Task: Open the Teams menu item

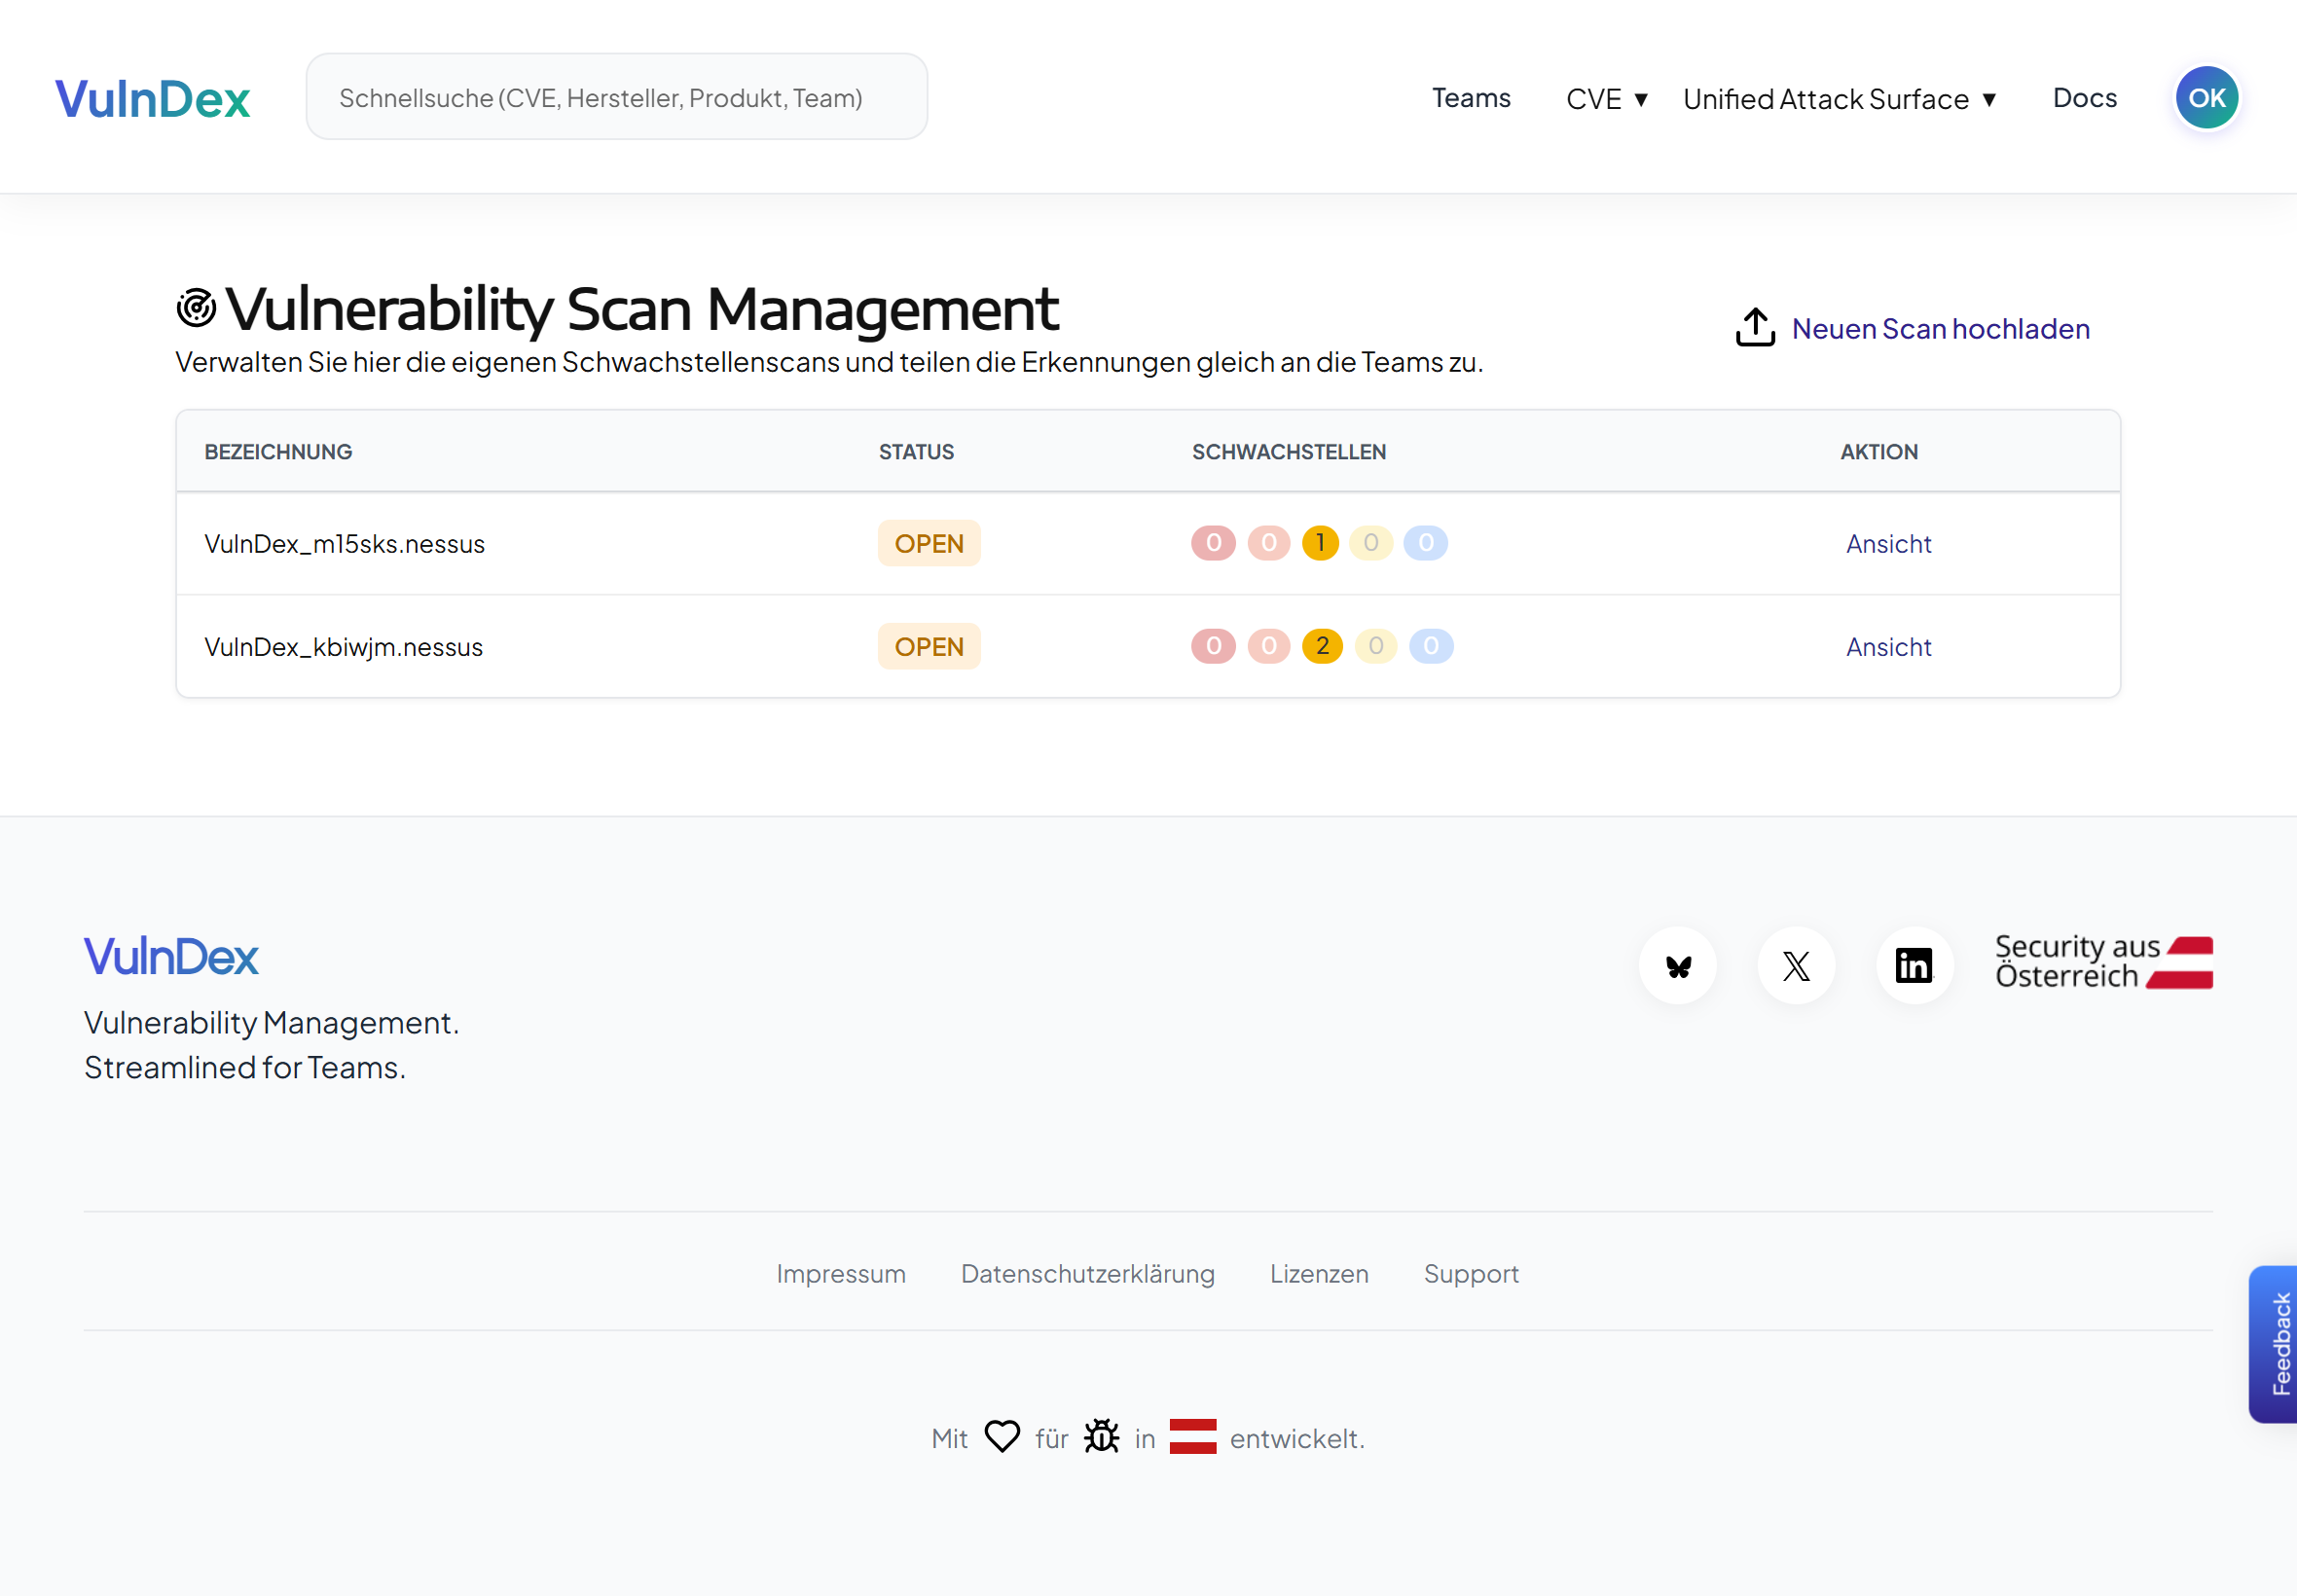Action: [x=1470, y=98]
